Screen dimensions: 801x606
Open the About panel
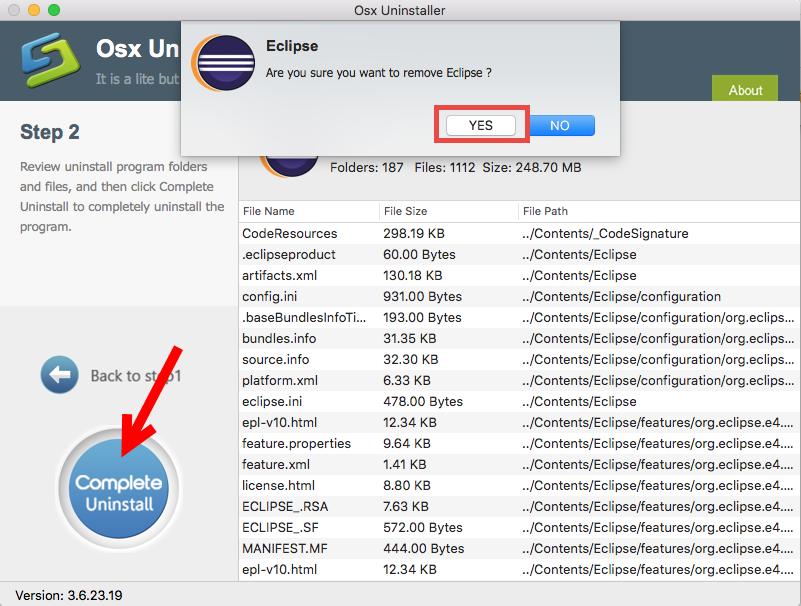point(744,90)
